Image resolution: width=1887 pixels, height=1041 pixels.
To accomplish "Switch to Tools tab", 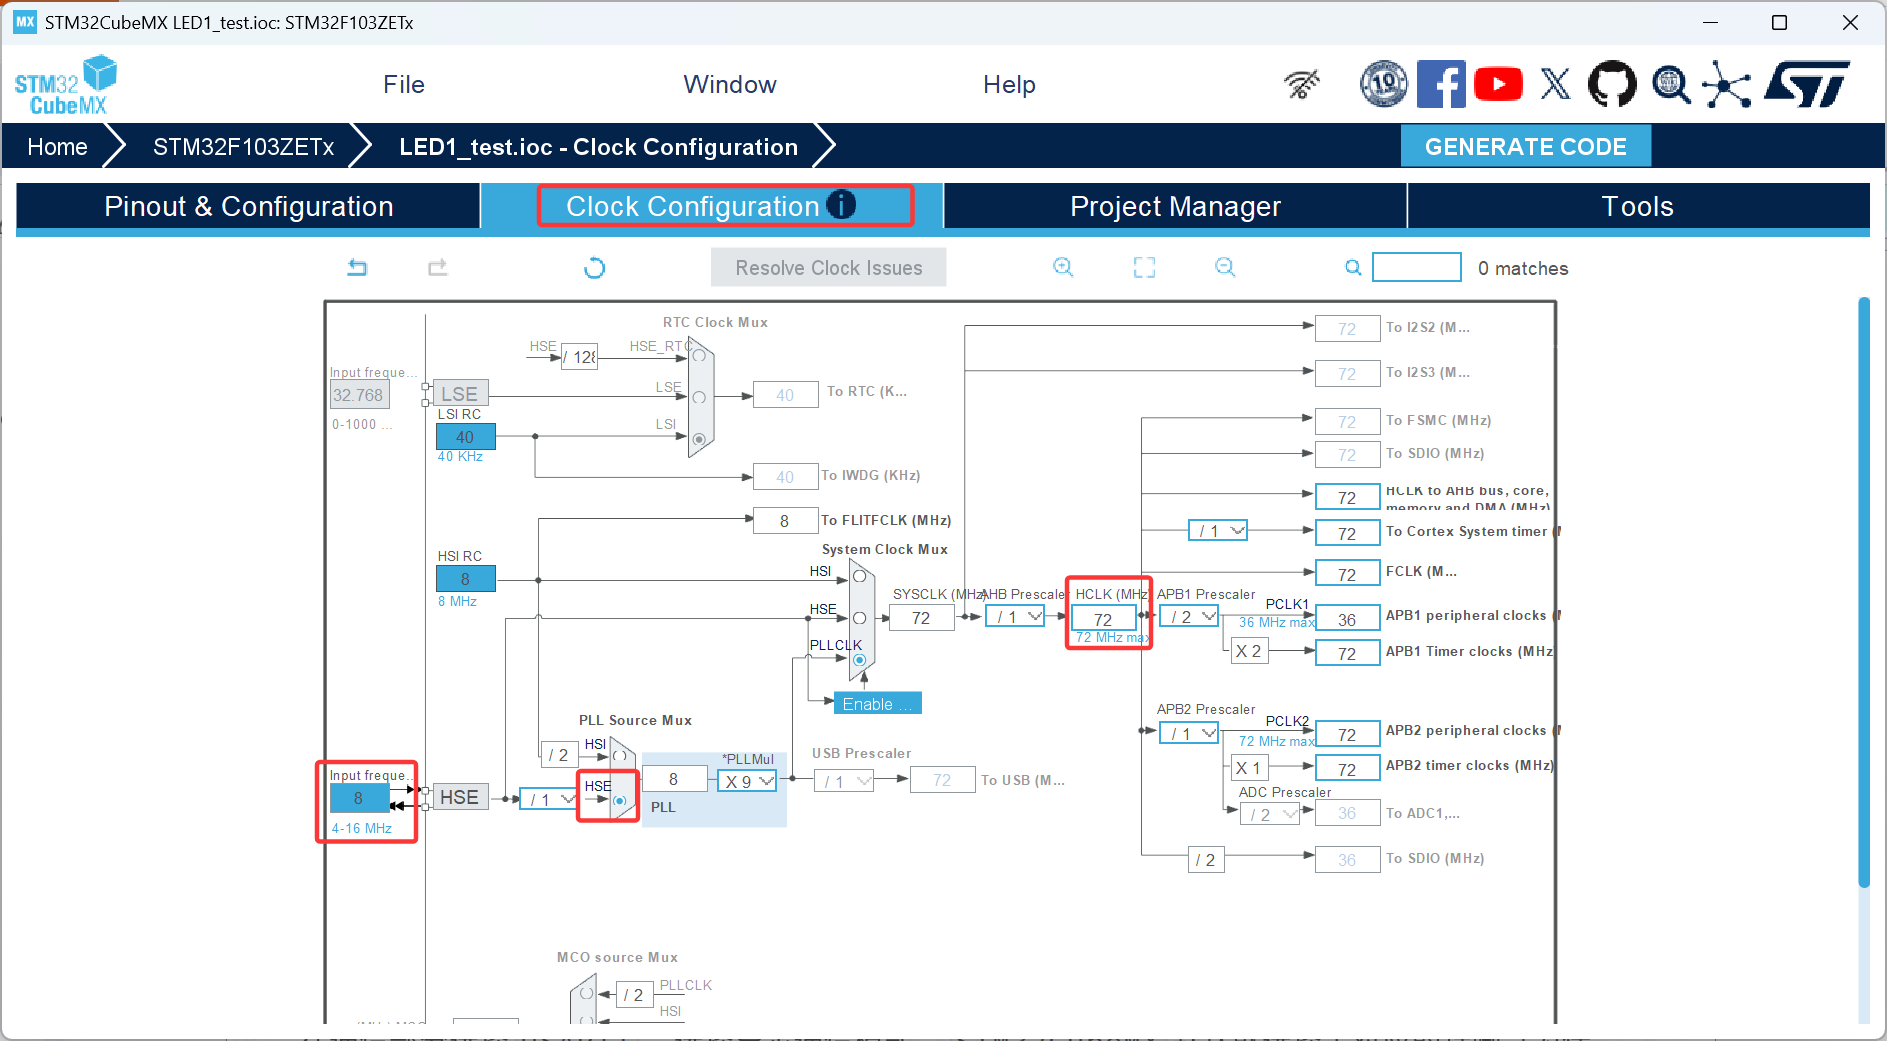I will (x=1638, y=206).
